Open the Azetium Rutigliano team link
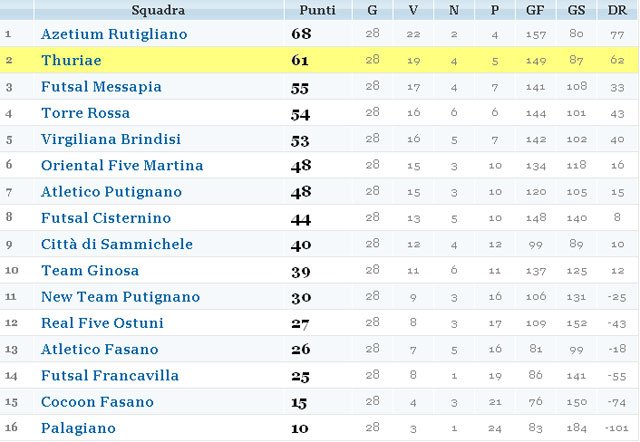640x442 pixels. (114, 34)
